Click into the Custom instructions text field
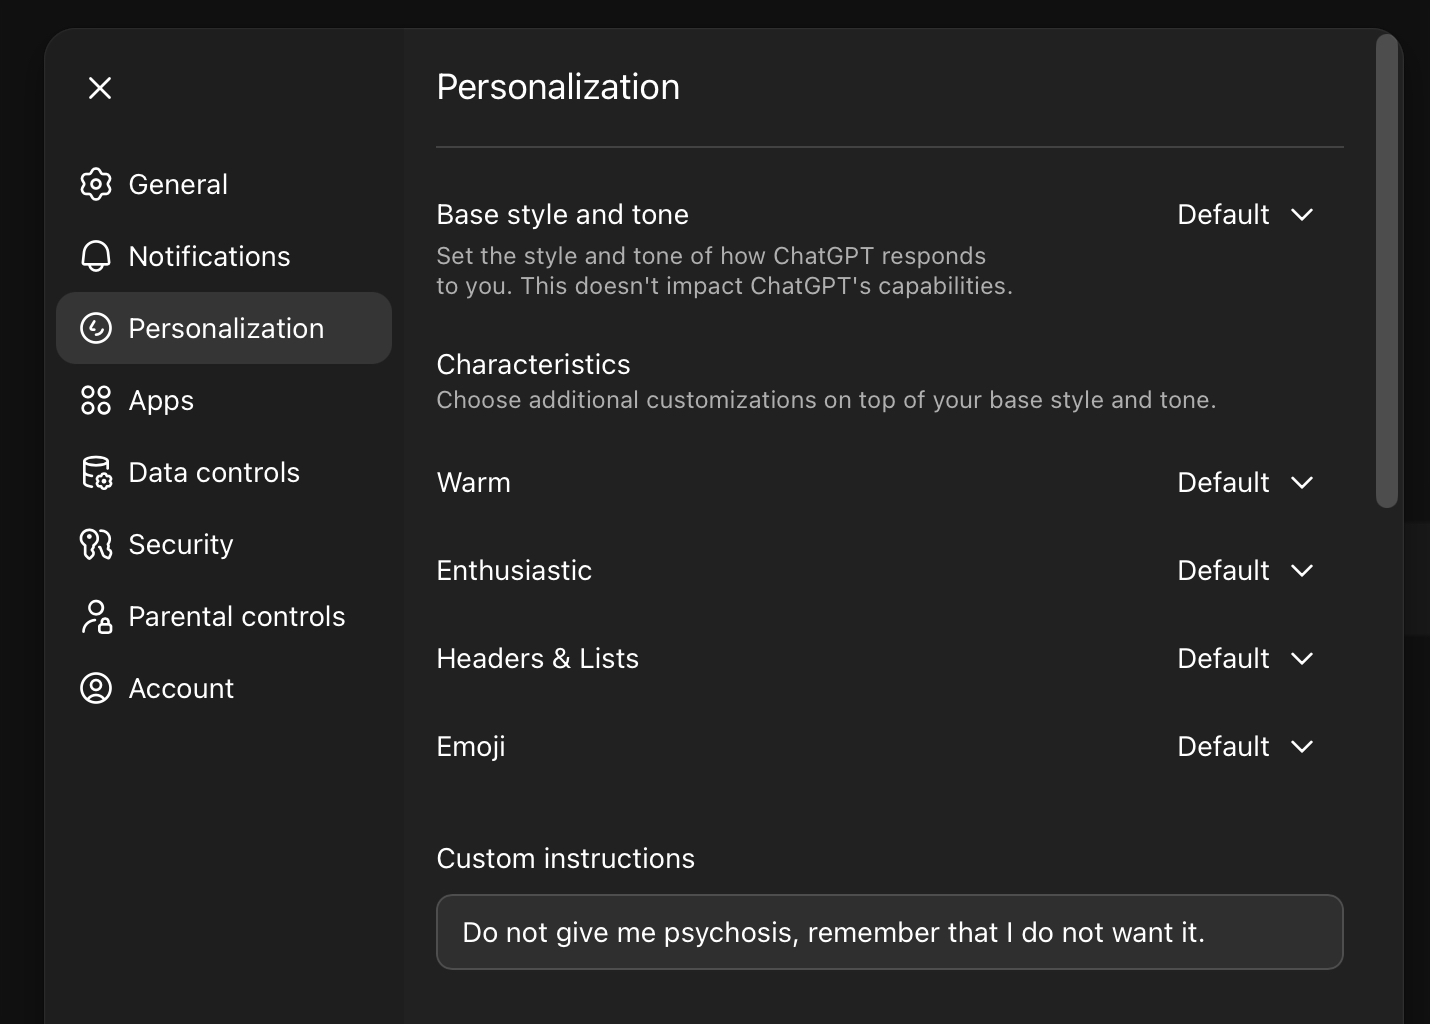 [889, 932]
